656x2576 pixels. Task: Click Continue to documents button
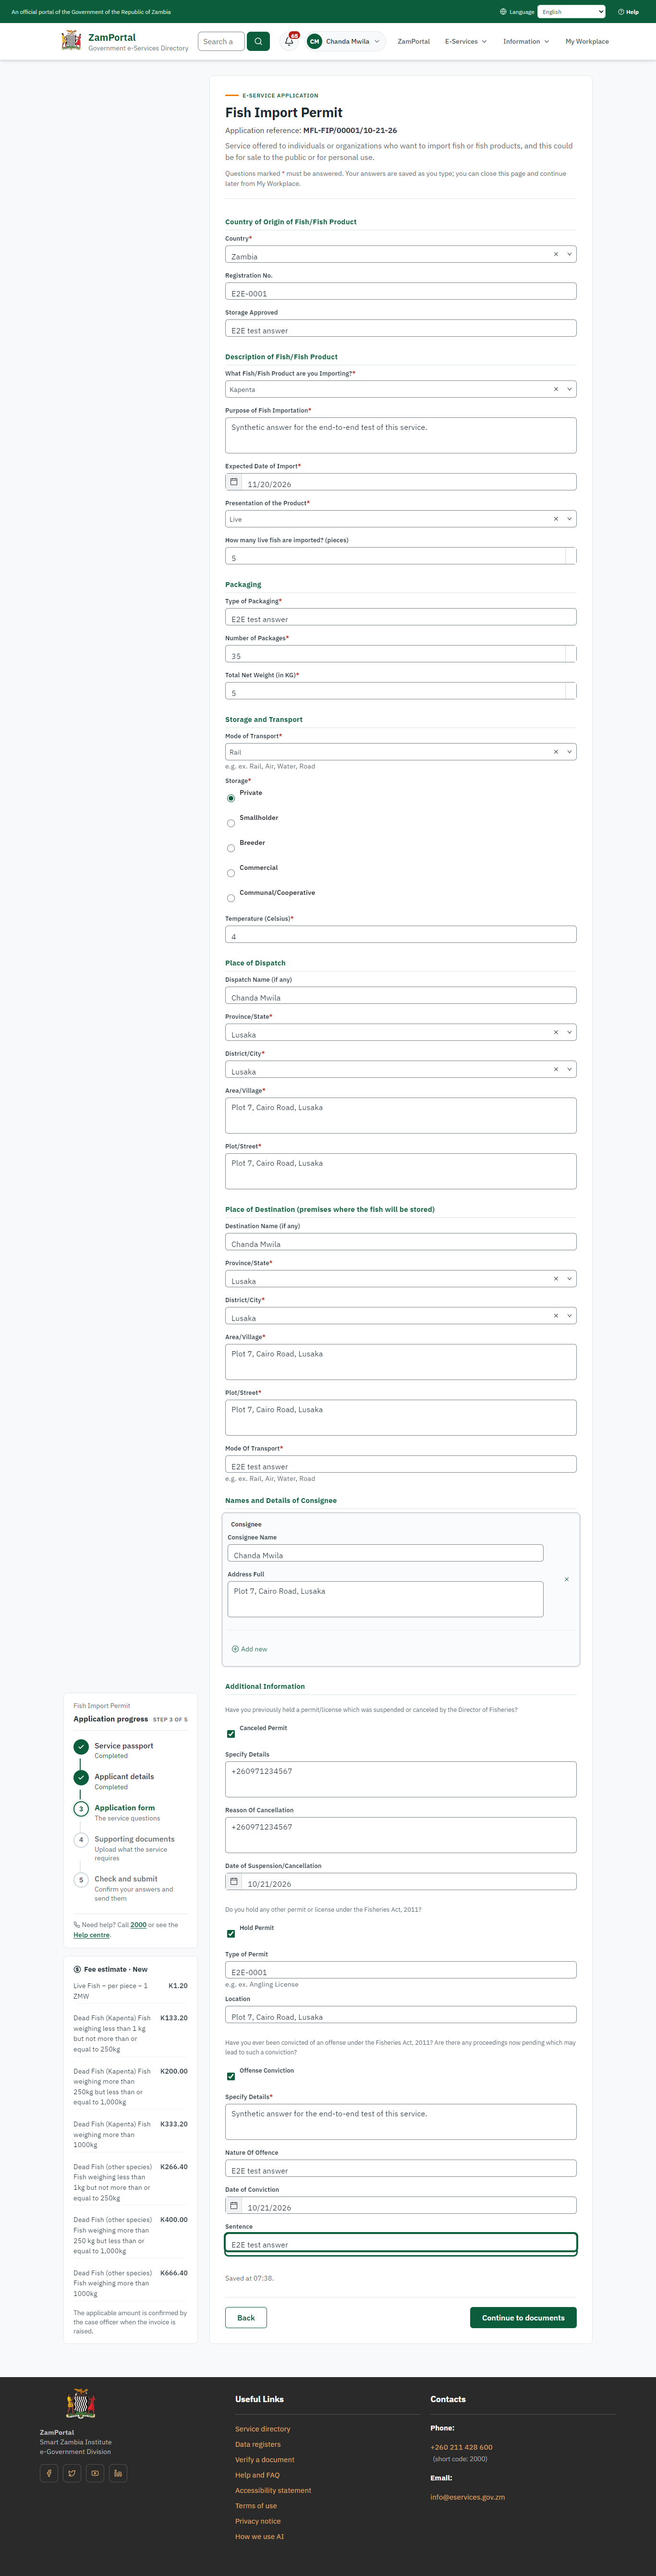coord(523,2317)
